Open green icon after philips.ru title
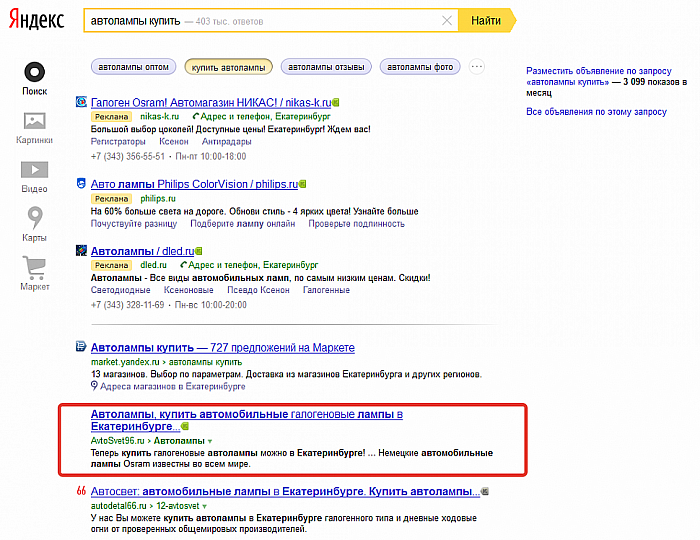Image resolution: width=700 pixels, height=540 pixels. tap(302, 184)
